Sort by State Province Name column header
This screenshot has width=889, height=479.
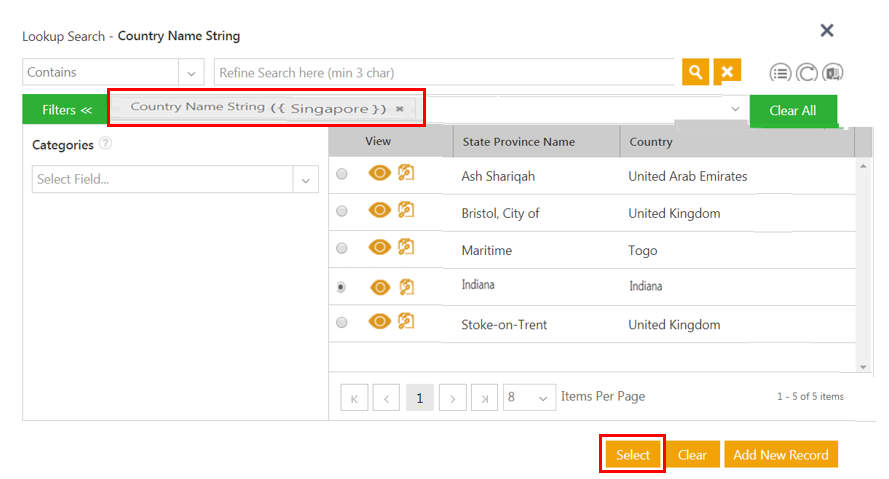pyautogui.click(x=519, y=142)
